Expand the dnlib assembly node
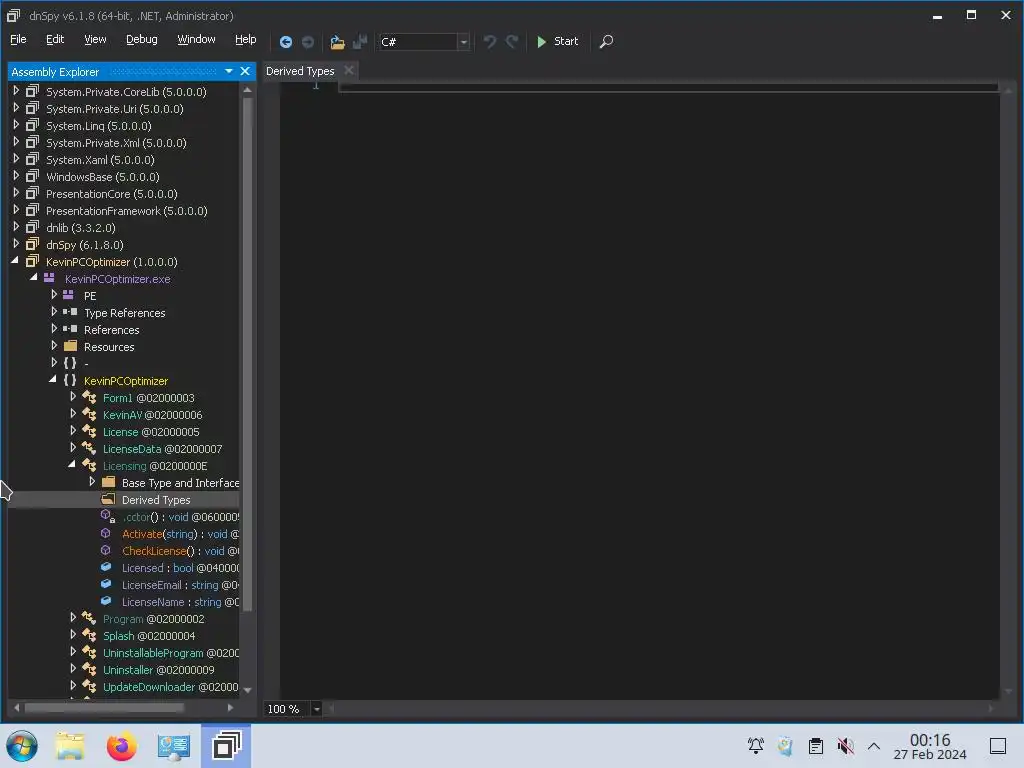1024x768 pixels. coord(16,227)
